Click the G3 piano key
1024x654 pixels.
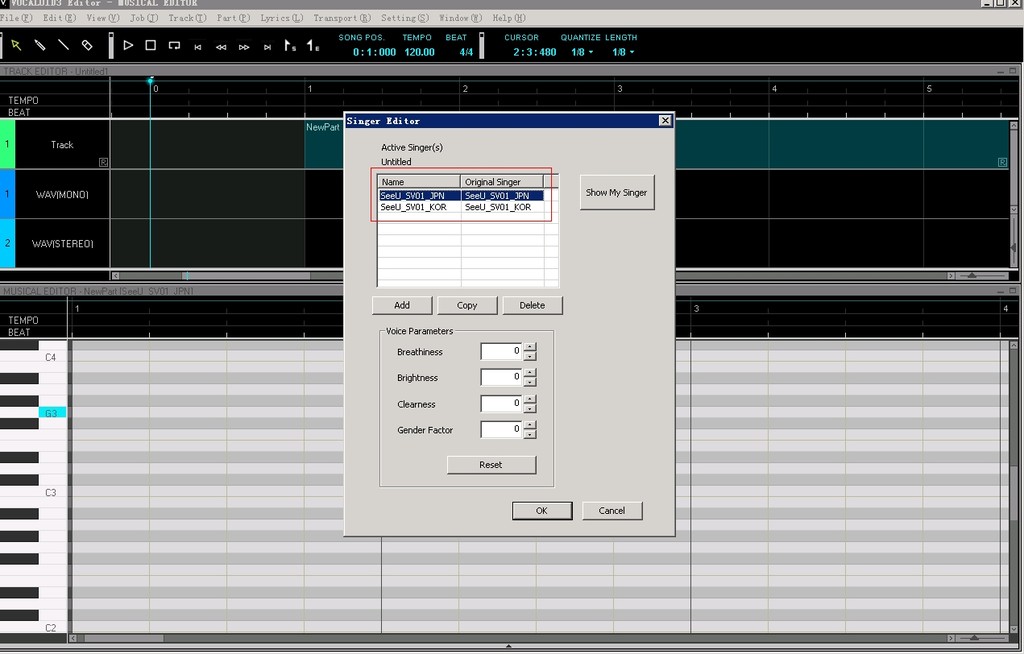pyautogui.click(x=52, y=413)
